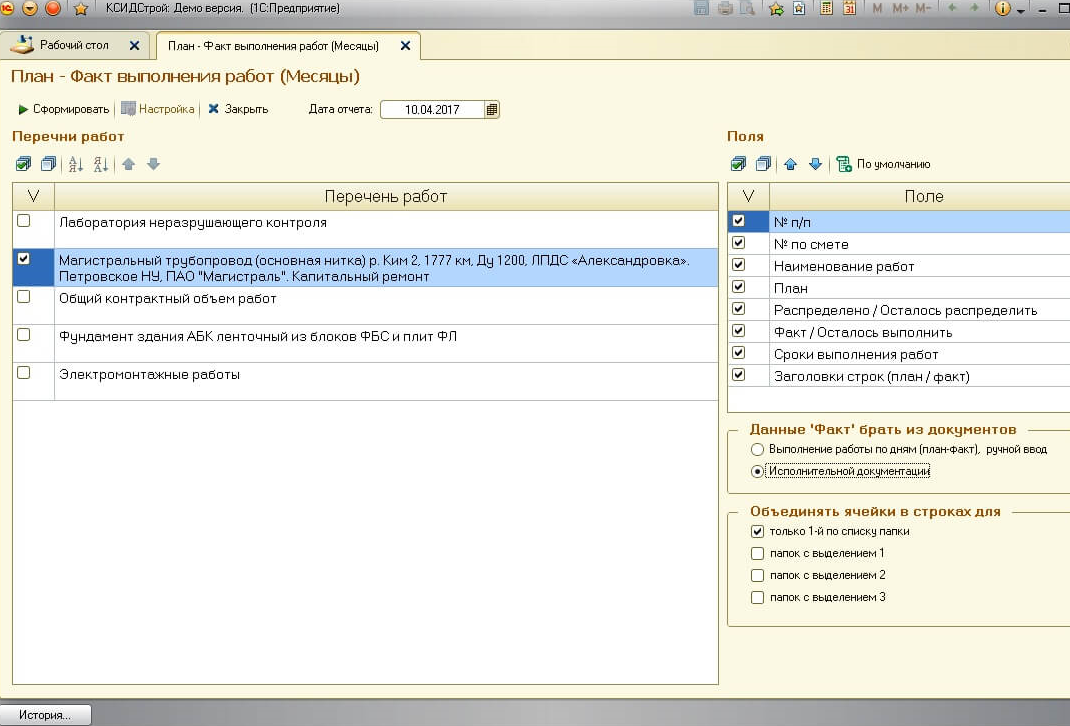Viewport: 1070px width, 726px height.
Task: Uncheck the Сроки выполнения работ field
Action: pyautogui.click(x=739, y=353)
